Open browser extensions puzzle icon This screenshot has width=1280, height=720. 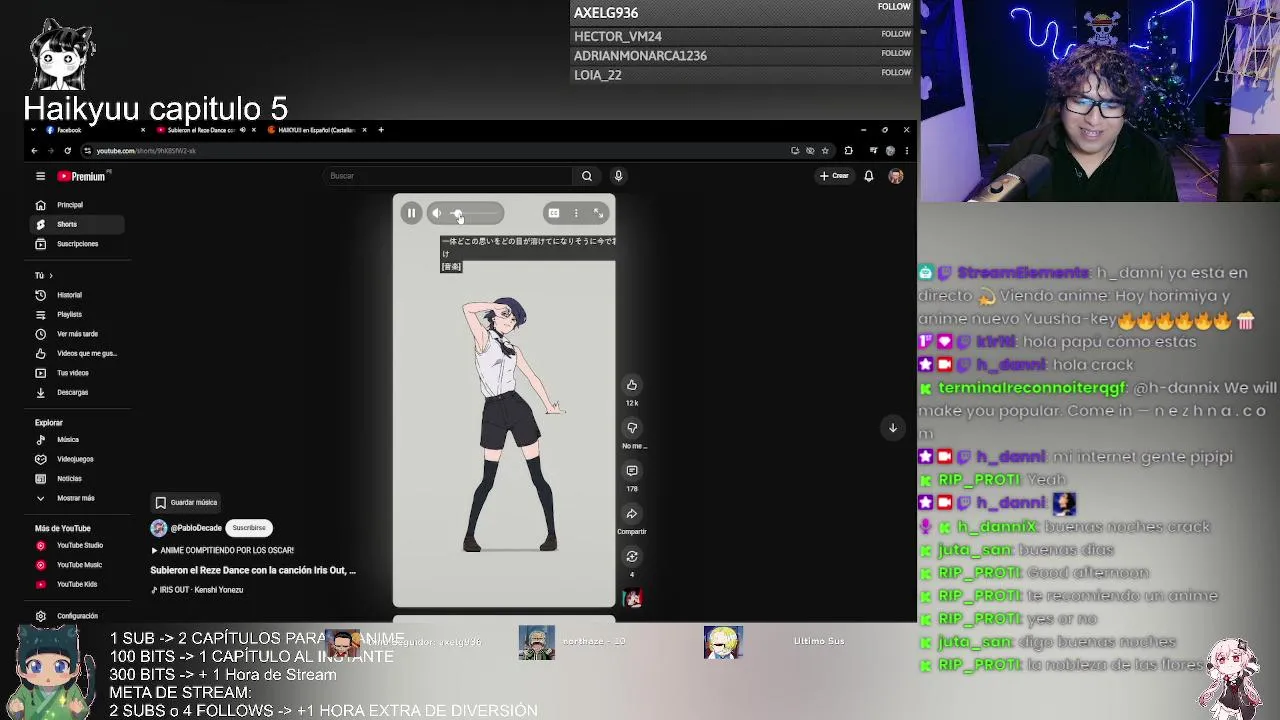tap(848, 151)
